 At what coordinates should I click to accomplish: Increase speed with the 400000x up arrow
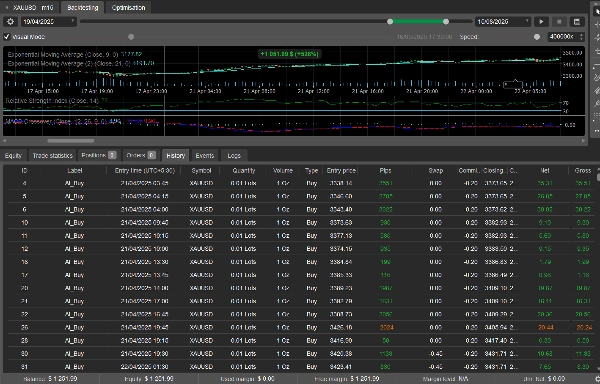pyautogui.click(x=582, y=35)
